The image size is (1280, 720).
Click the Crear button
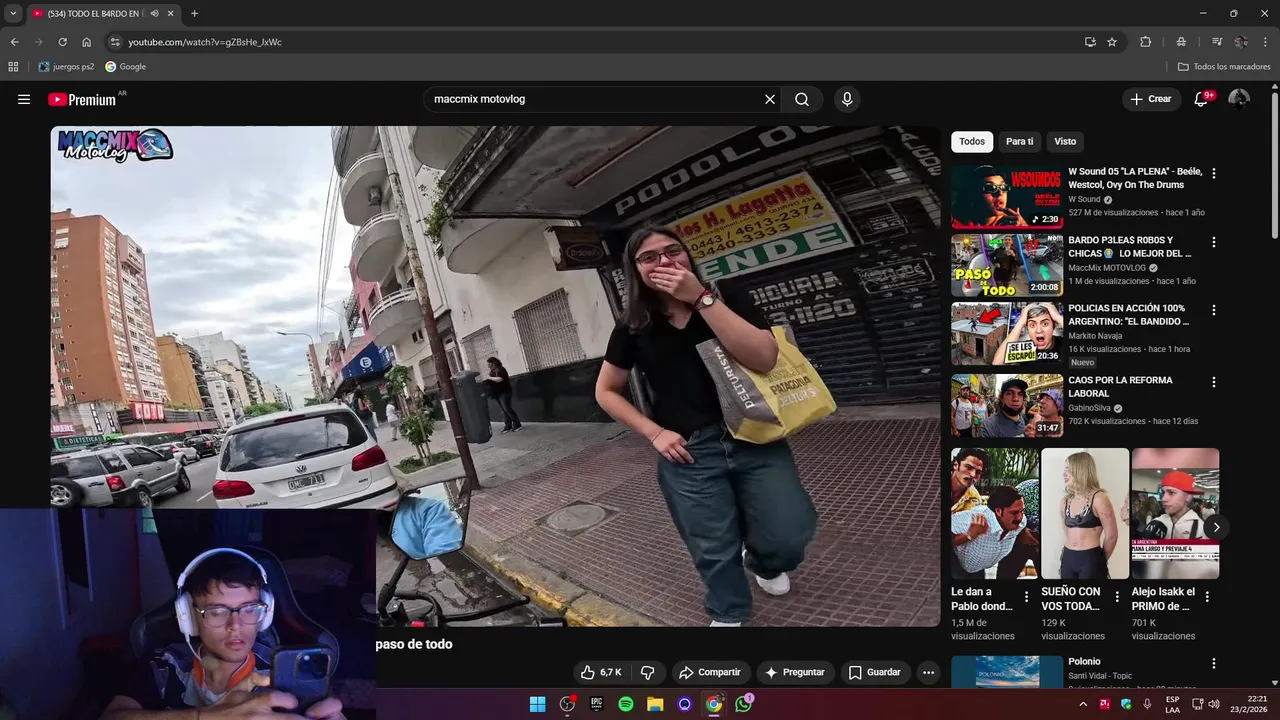[1150, 99]
